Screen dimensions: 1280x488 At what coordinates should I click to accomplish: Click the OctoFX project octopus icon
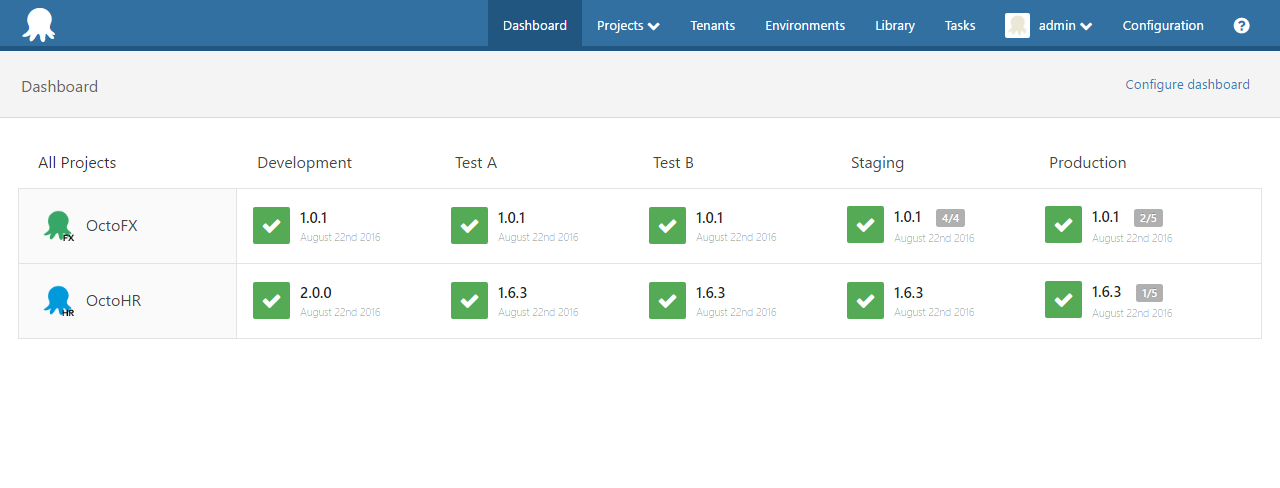click(x=58, y=226)
